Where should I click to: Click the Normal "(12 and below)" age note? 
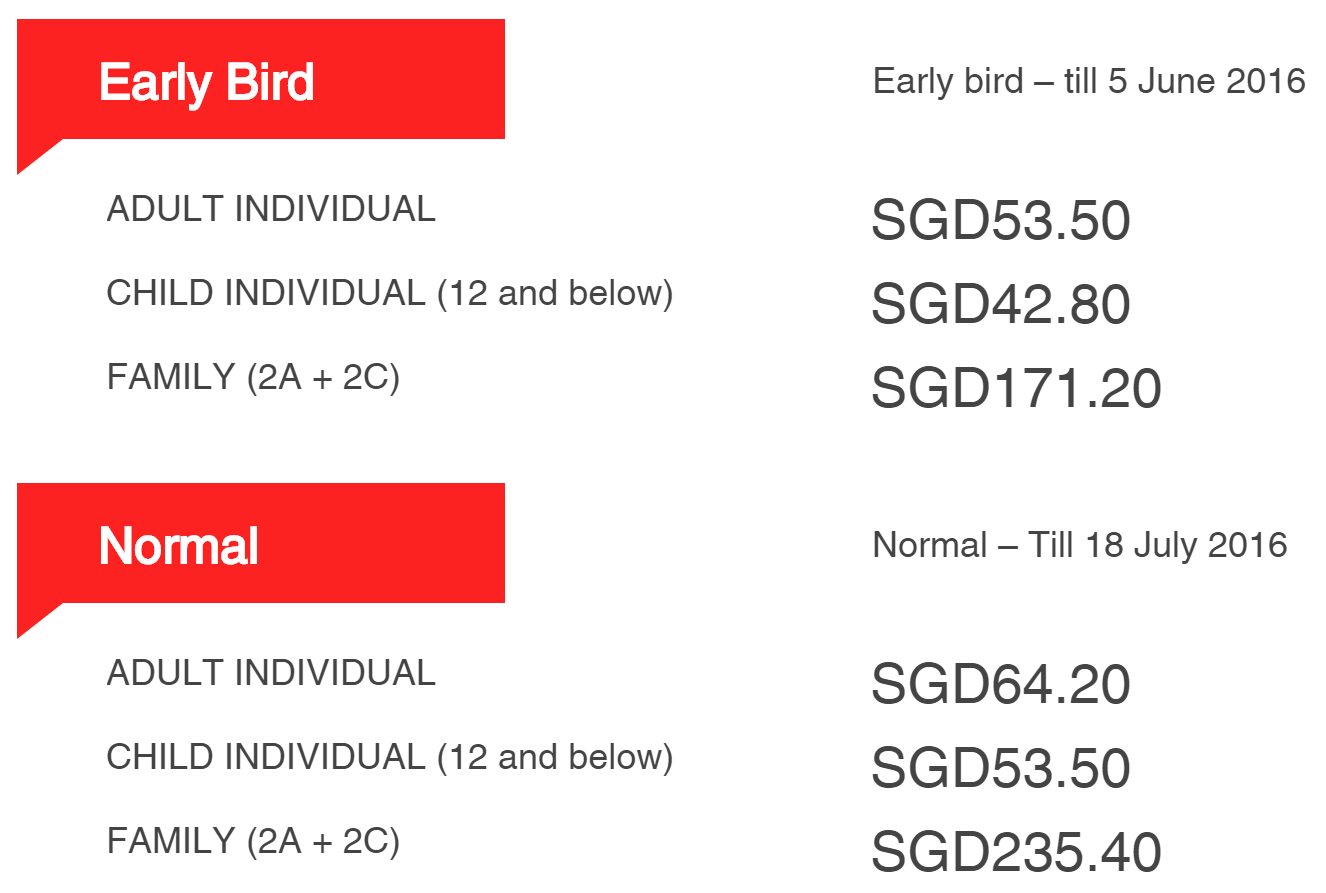point(556,757)
